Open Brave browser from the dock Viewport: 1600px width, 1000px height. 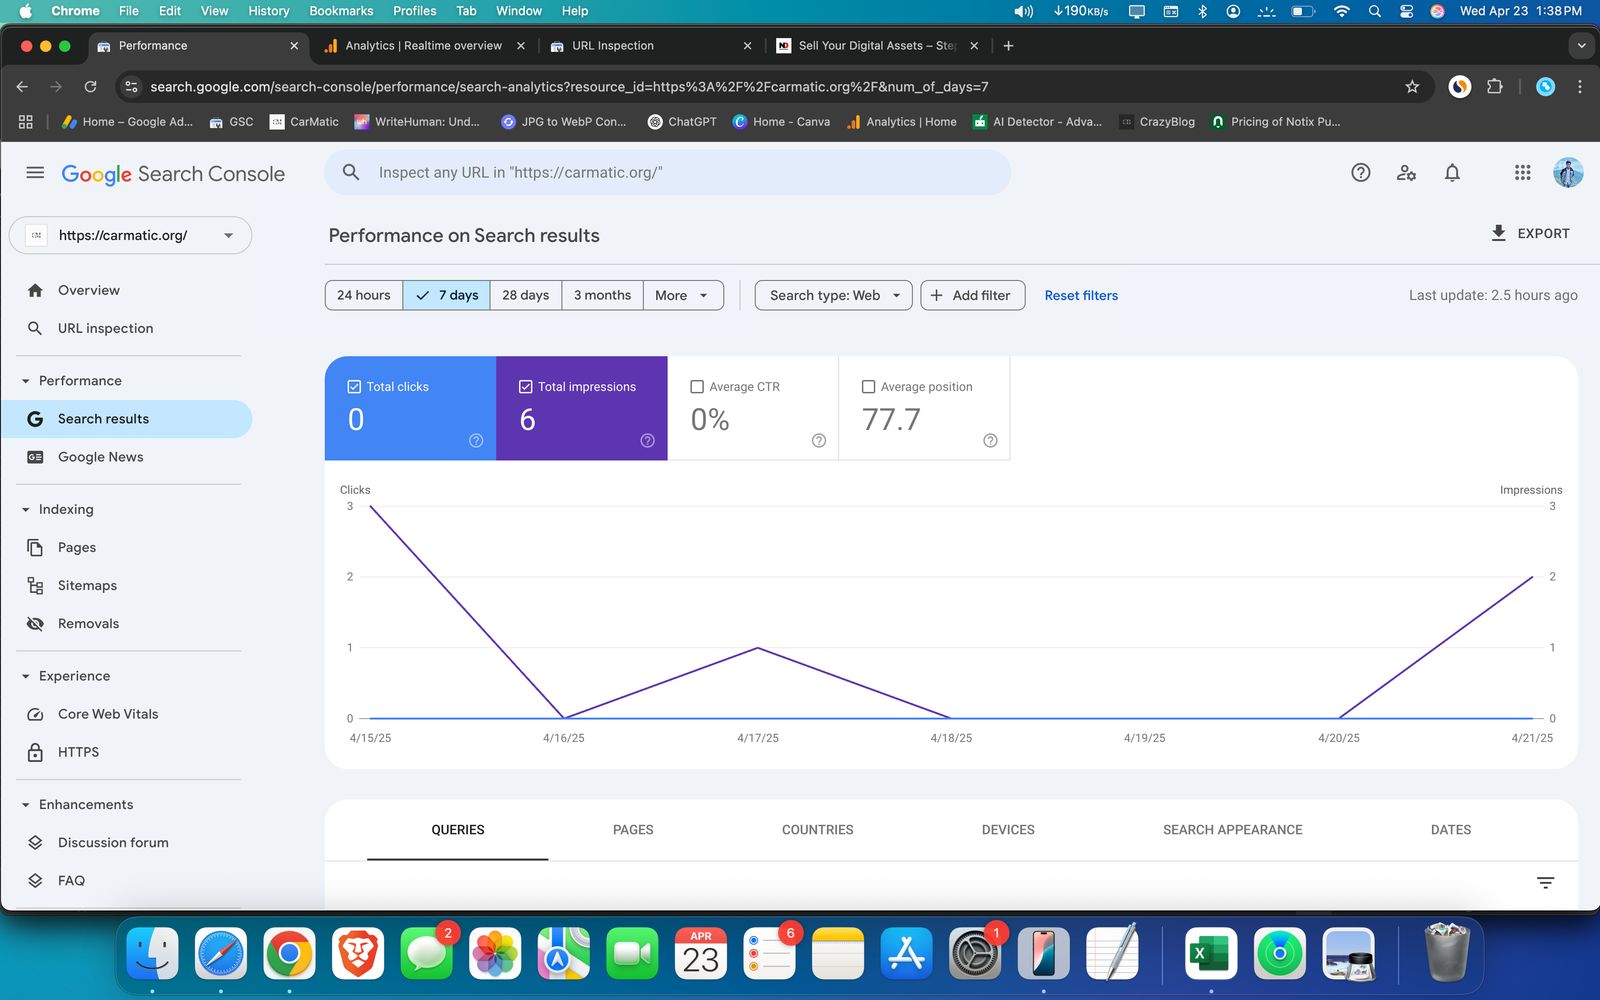tap(358, 953)
